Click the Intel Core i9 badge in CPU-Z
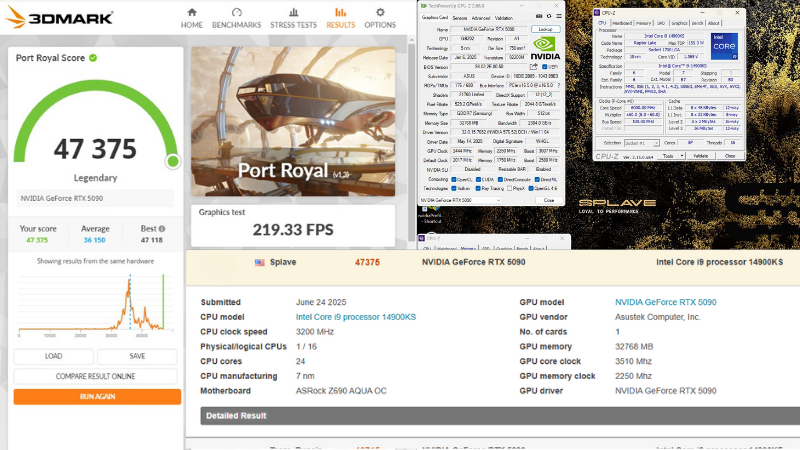800x450 pixels. point(724,46)
